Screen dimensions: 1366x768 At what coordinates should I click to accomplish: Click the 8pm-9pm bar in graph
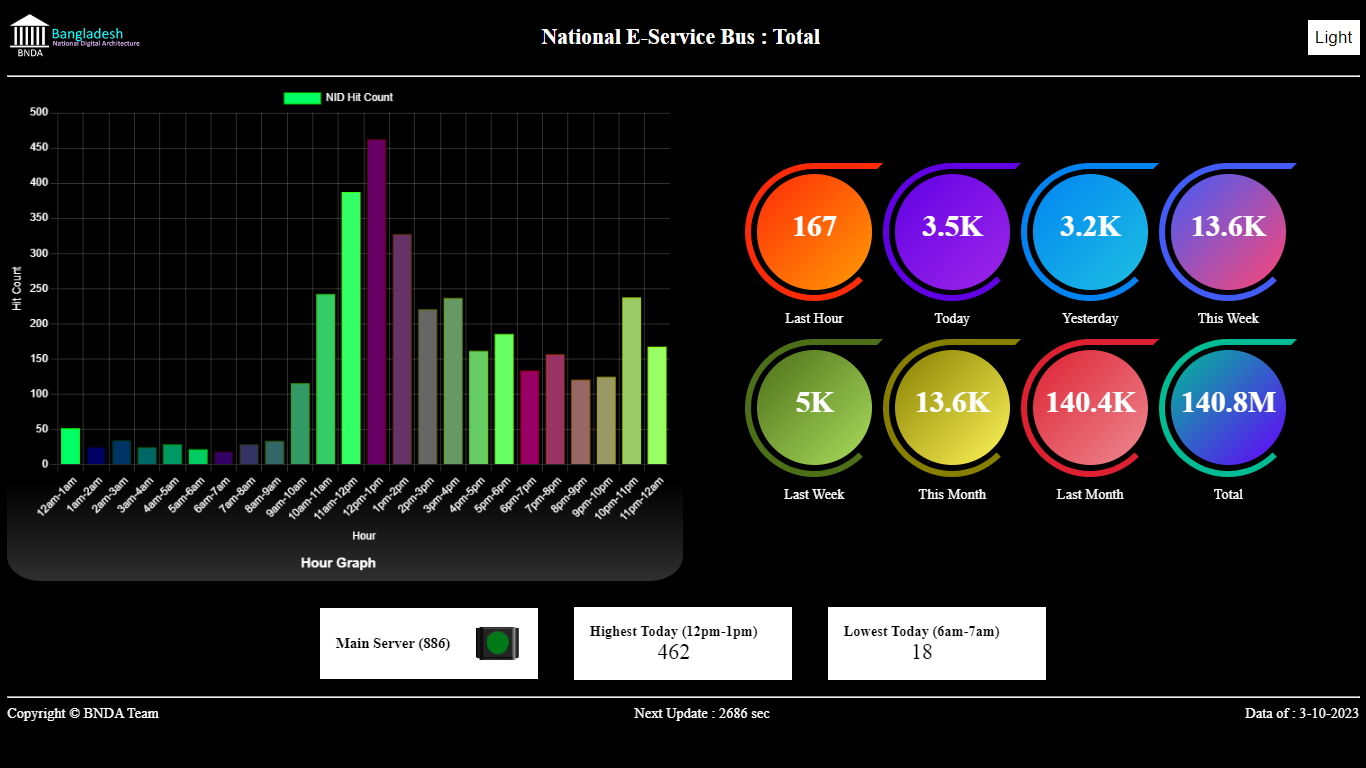coord(580,422)
